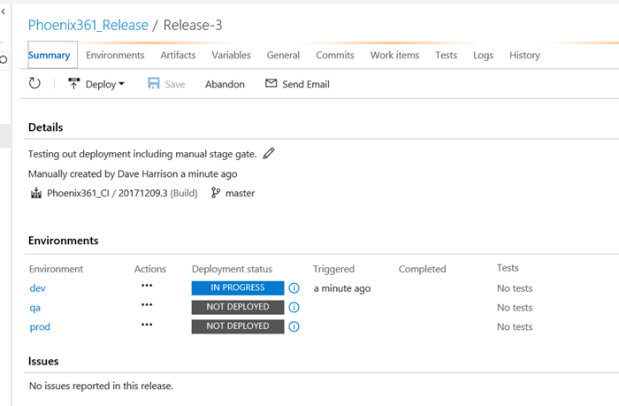The image size is (619, 406).
Task: Click the refresh icon in the toolbar
Action: click(x=35, y=84)
